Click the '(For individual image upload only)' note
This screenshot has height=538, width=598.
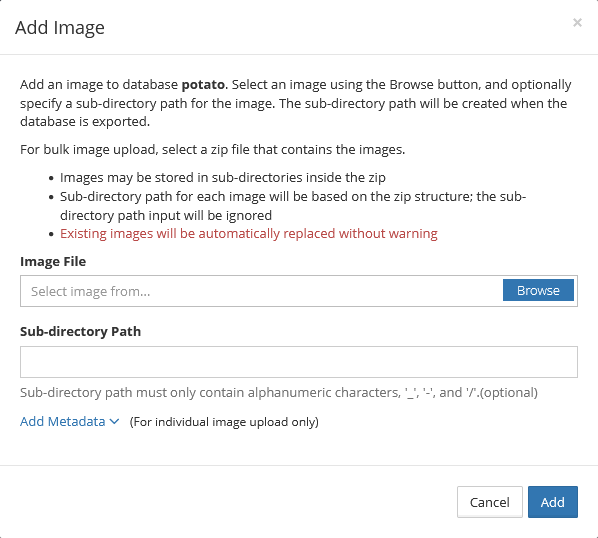tap(224, 422)
